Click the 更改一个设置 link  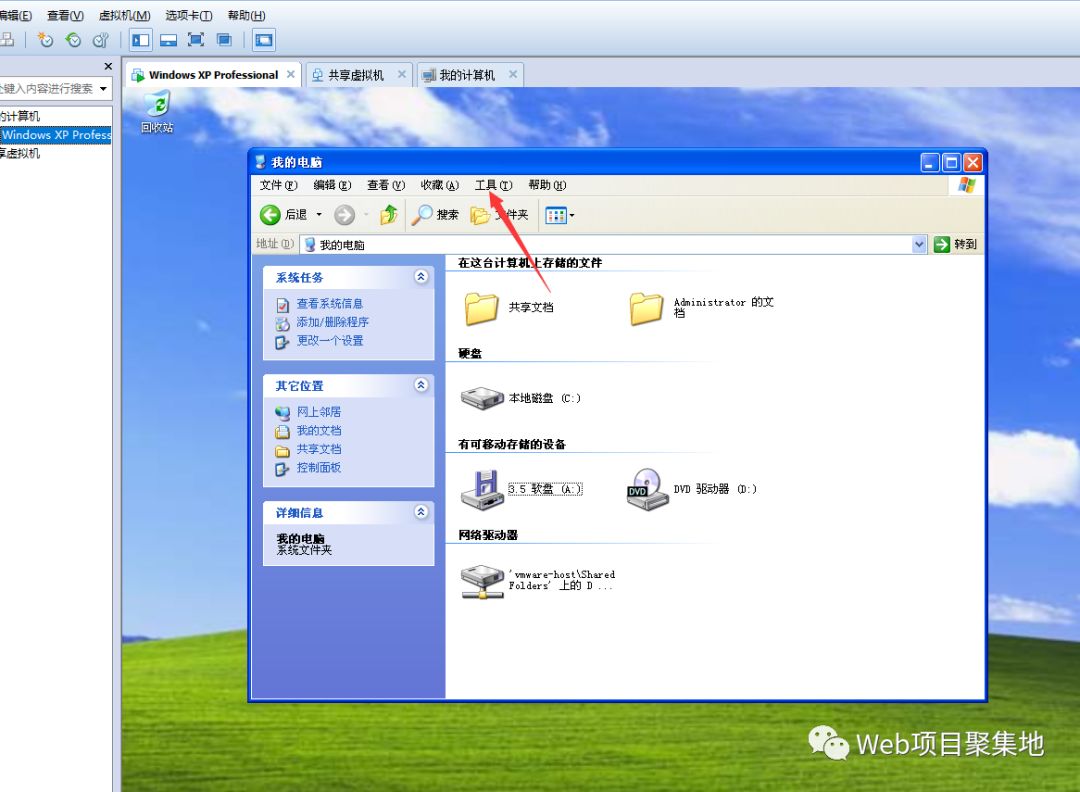330,341
